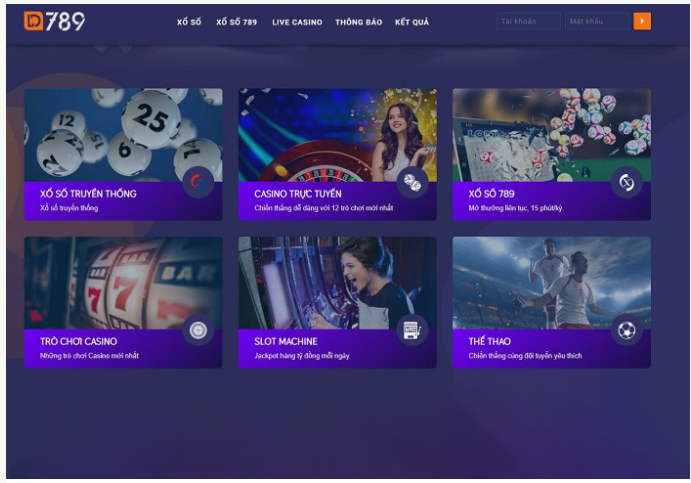Open Thông Báo notifications menu
The width and height of the screenshot is (691, 483).
[358, 22]
